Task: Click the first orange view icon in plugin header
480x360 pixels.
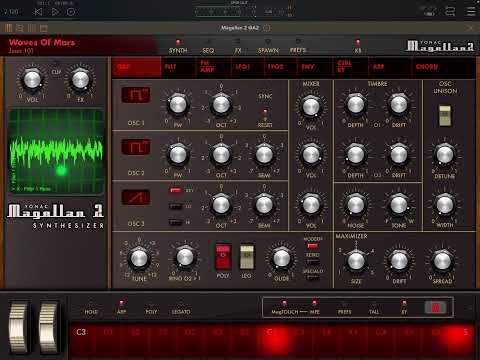Action: coord(8,28)
